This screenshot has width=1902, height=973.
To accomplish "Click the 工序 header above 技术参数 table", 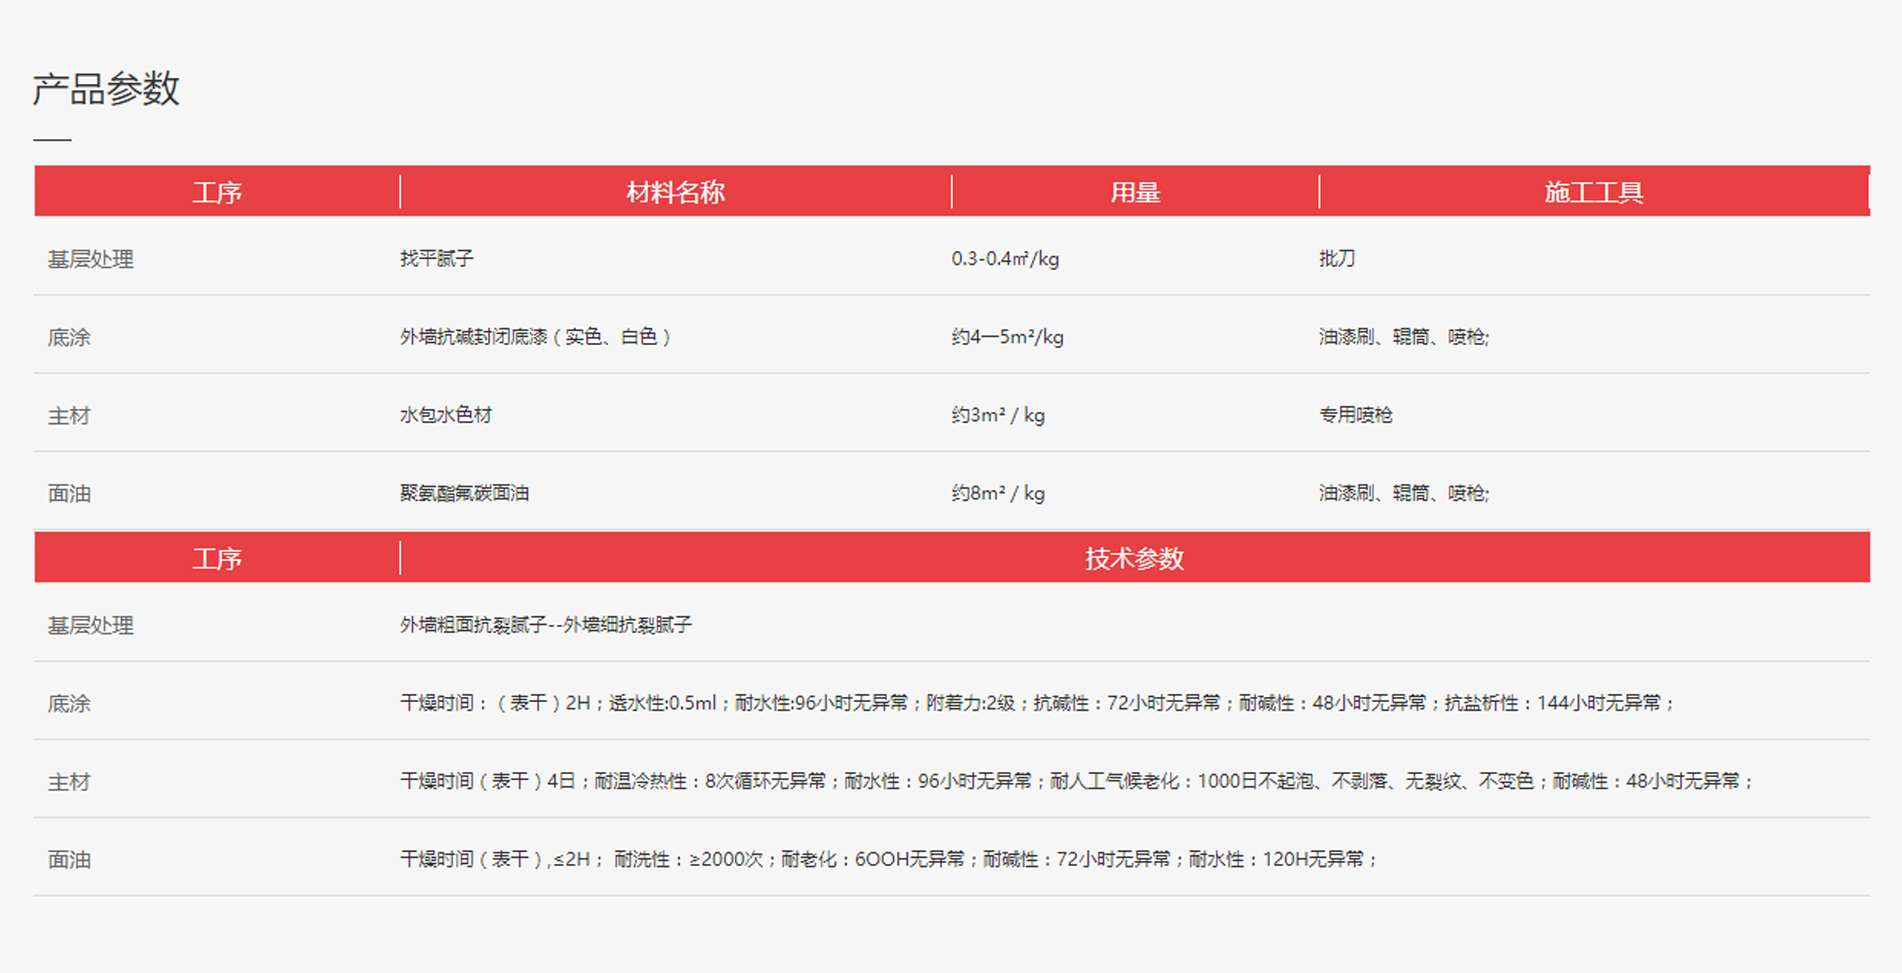I will [217, 558].
